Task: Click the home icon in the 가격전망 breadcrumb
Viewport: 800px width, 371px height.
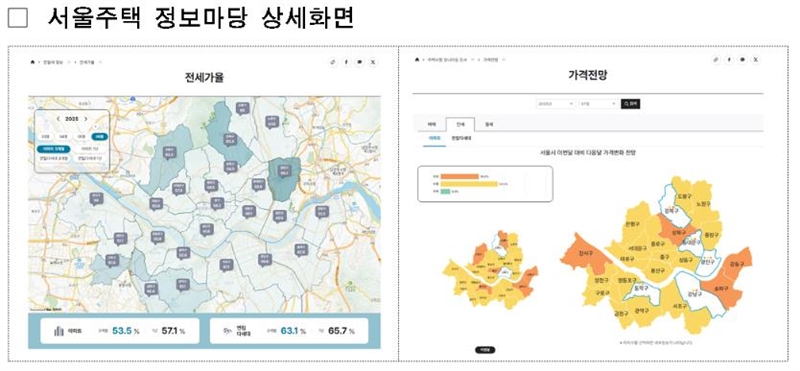Action: click(x=417, y=60)
